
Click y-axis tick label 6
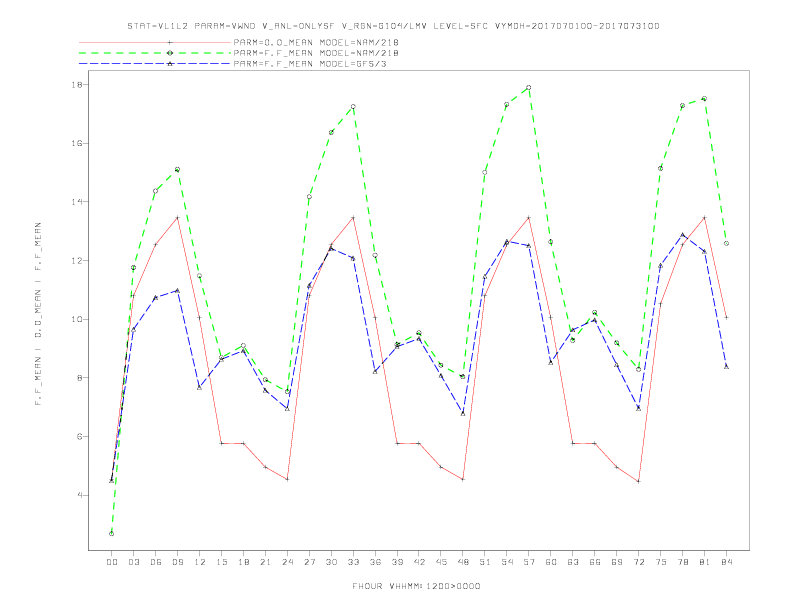[80, 437]
